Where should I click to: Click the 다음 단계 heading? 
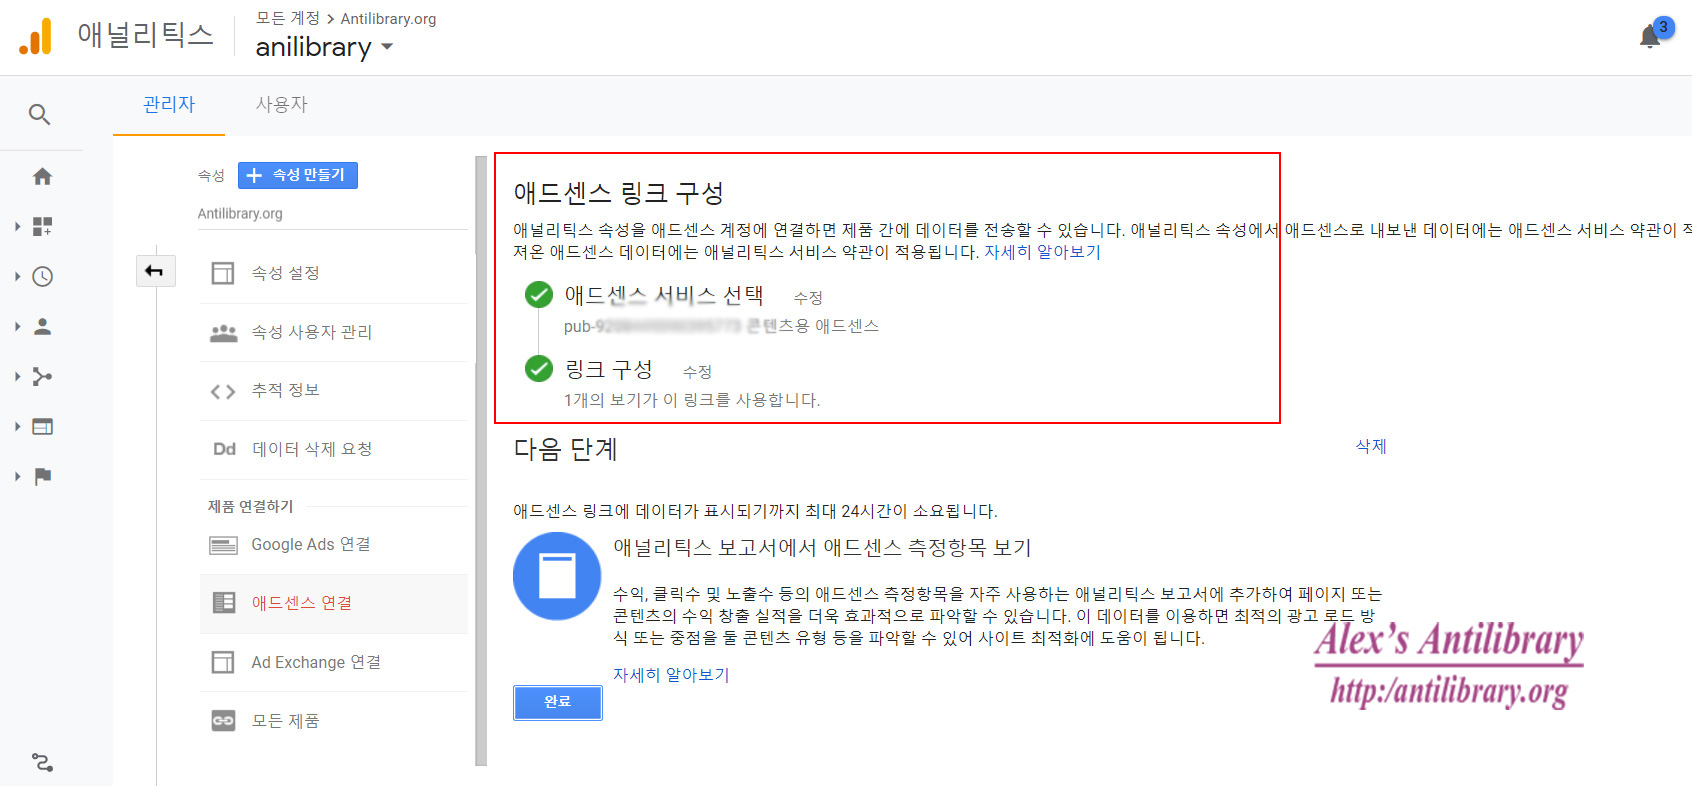[565, 449]
